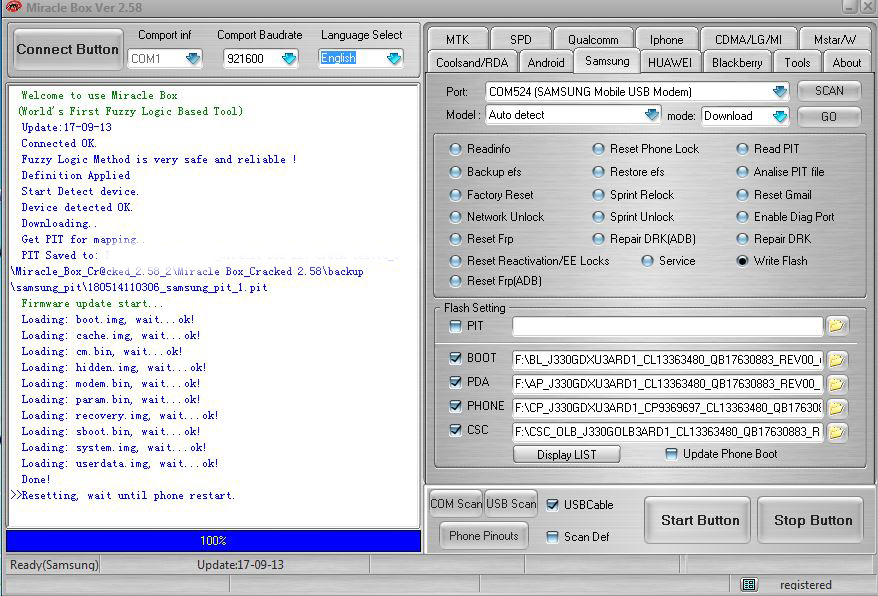Open the HUAWEI tab

(x=669, y=62)
